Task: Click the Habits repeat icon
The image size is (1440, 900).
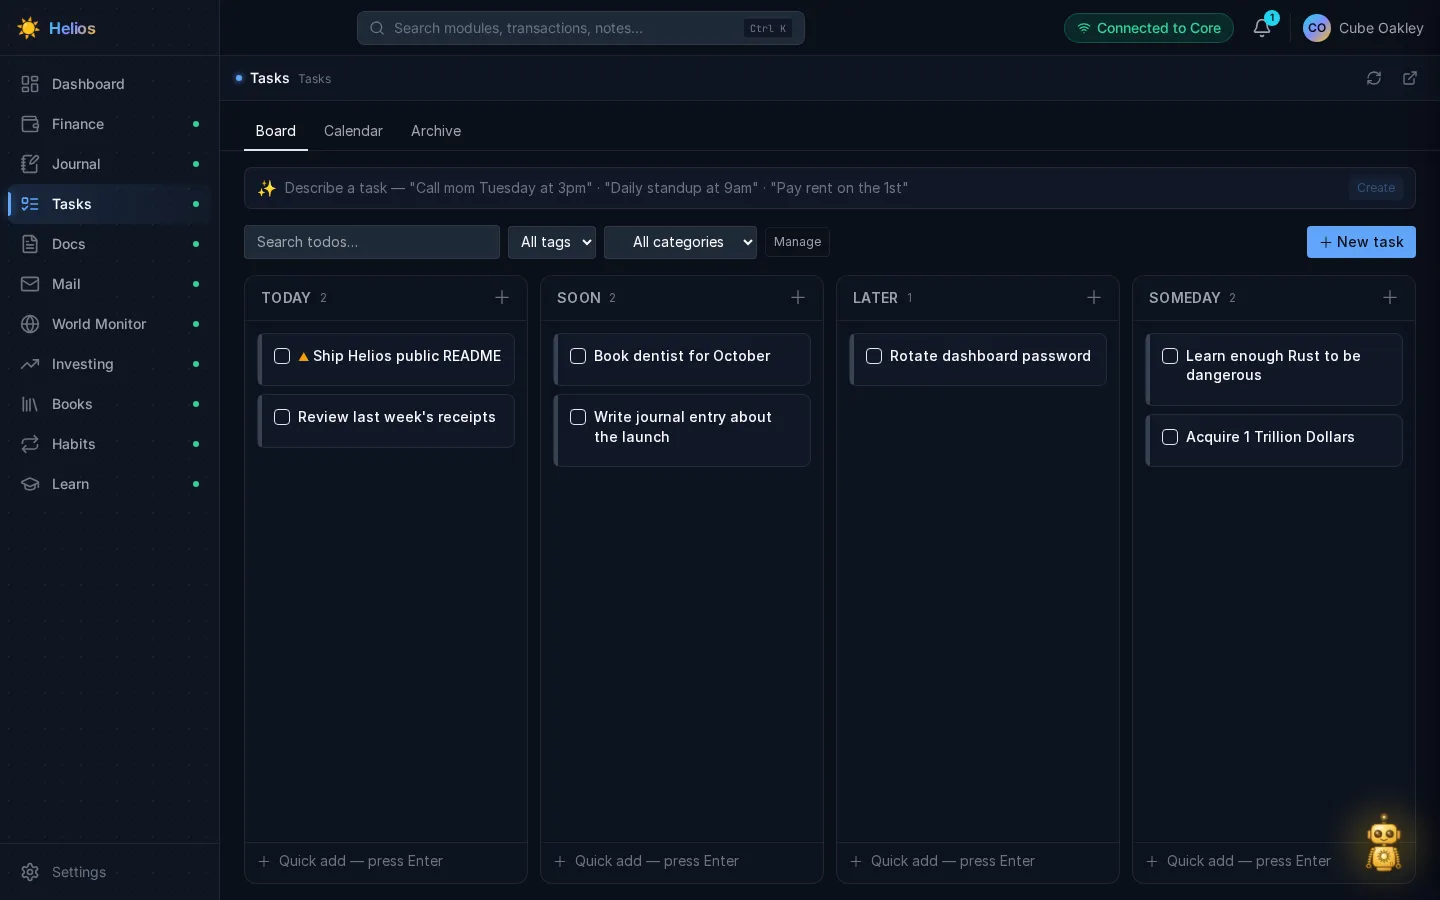Action: coord(30,444)
